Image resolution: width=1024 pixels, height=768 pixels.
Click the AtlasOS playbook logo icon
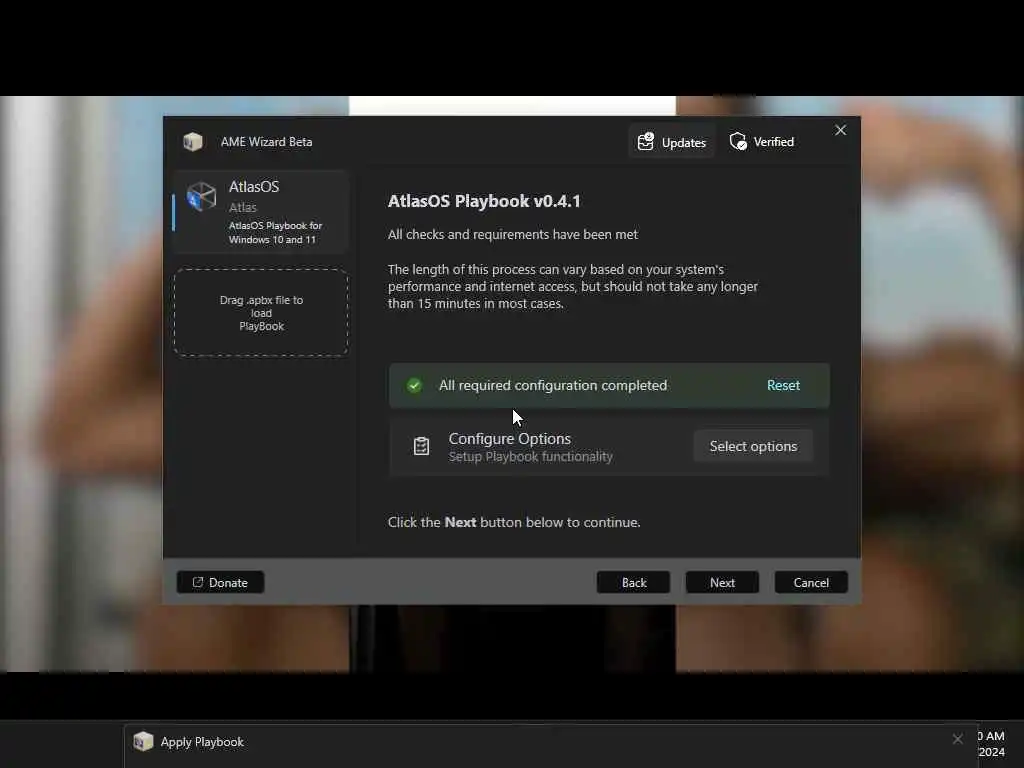pyautogui.click(x=202, y=196)
